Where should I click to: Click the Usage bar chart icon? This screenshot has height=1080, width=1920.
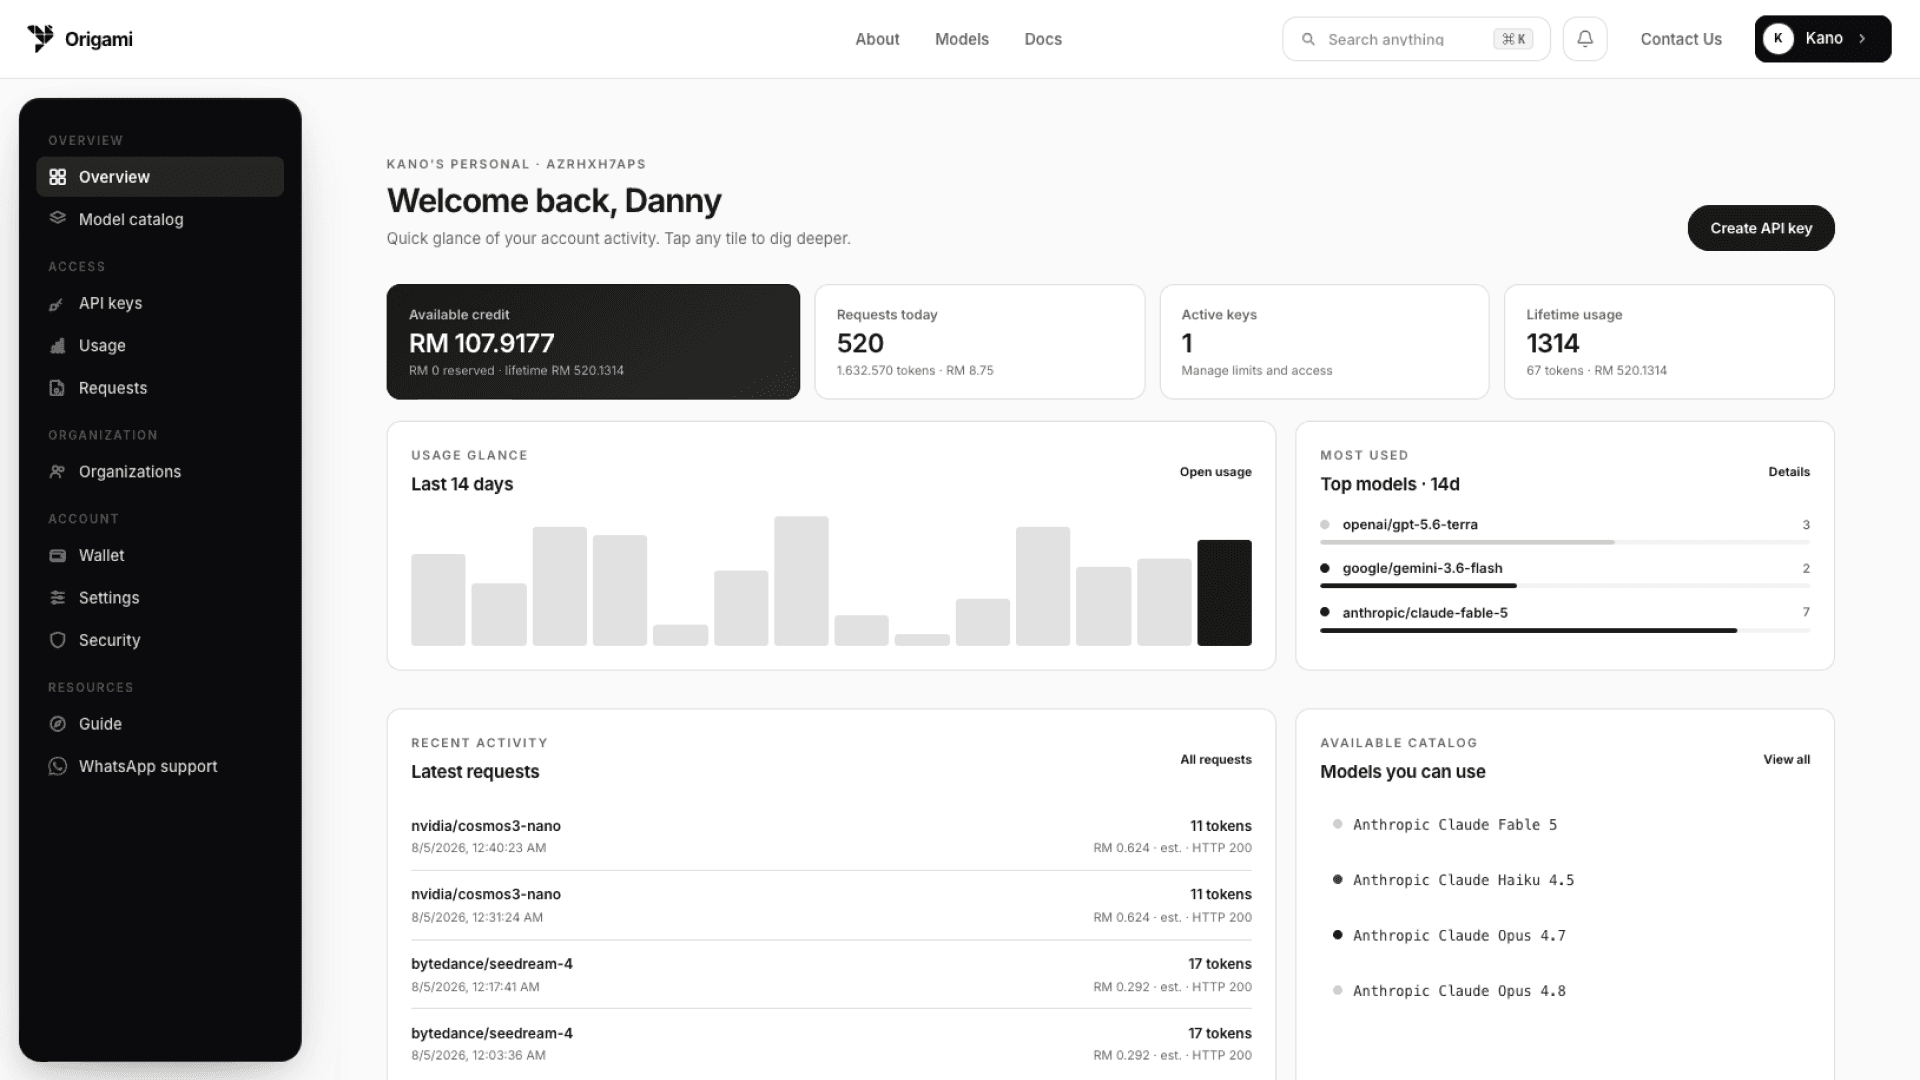[x=58, y=346]
